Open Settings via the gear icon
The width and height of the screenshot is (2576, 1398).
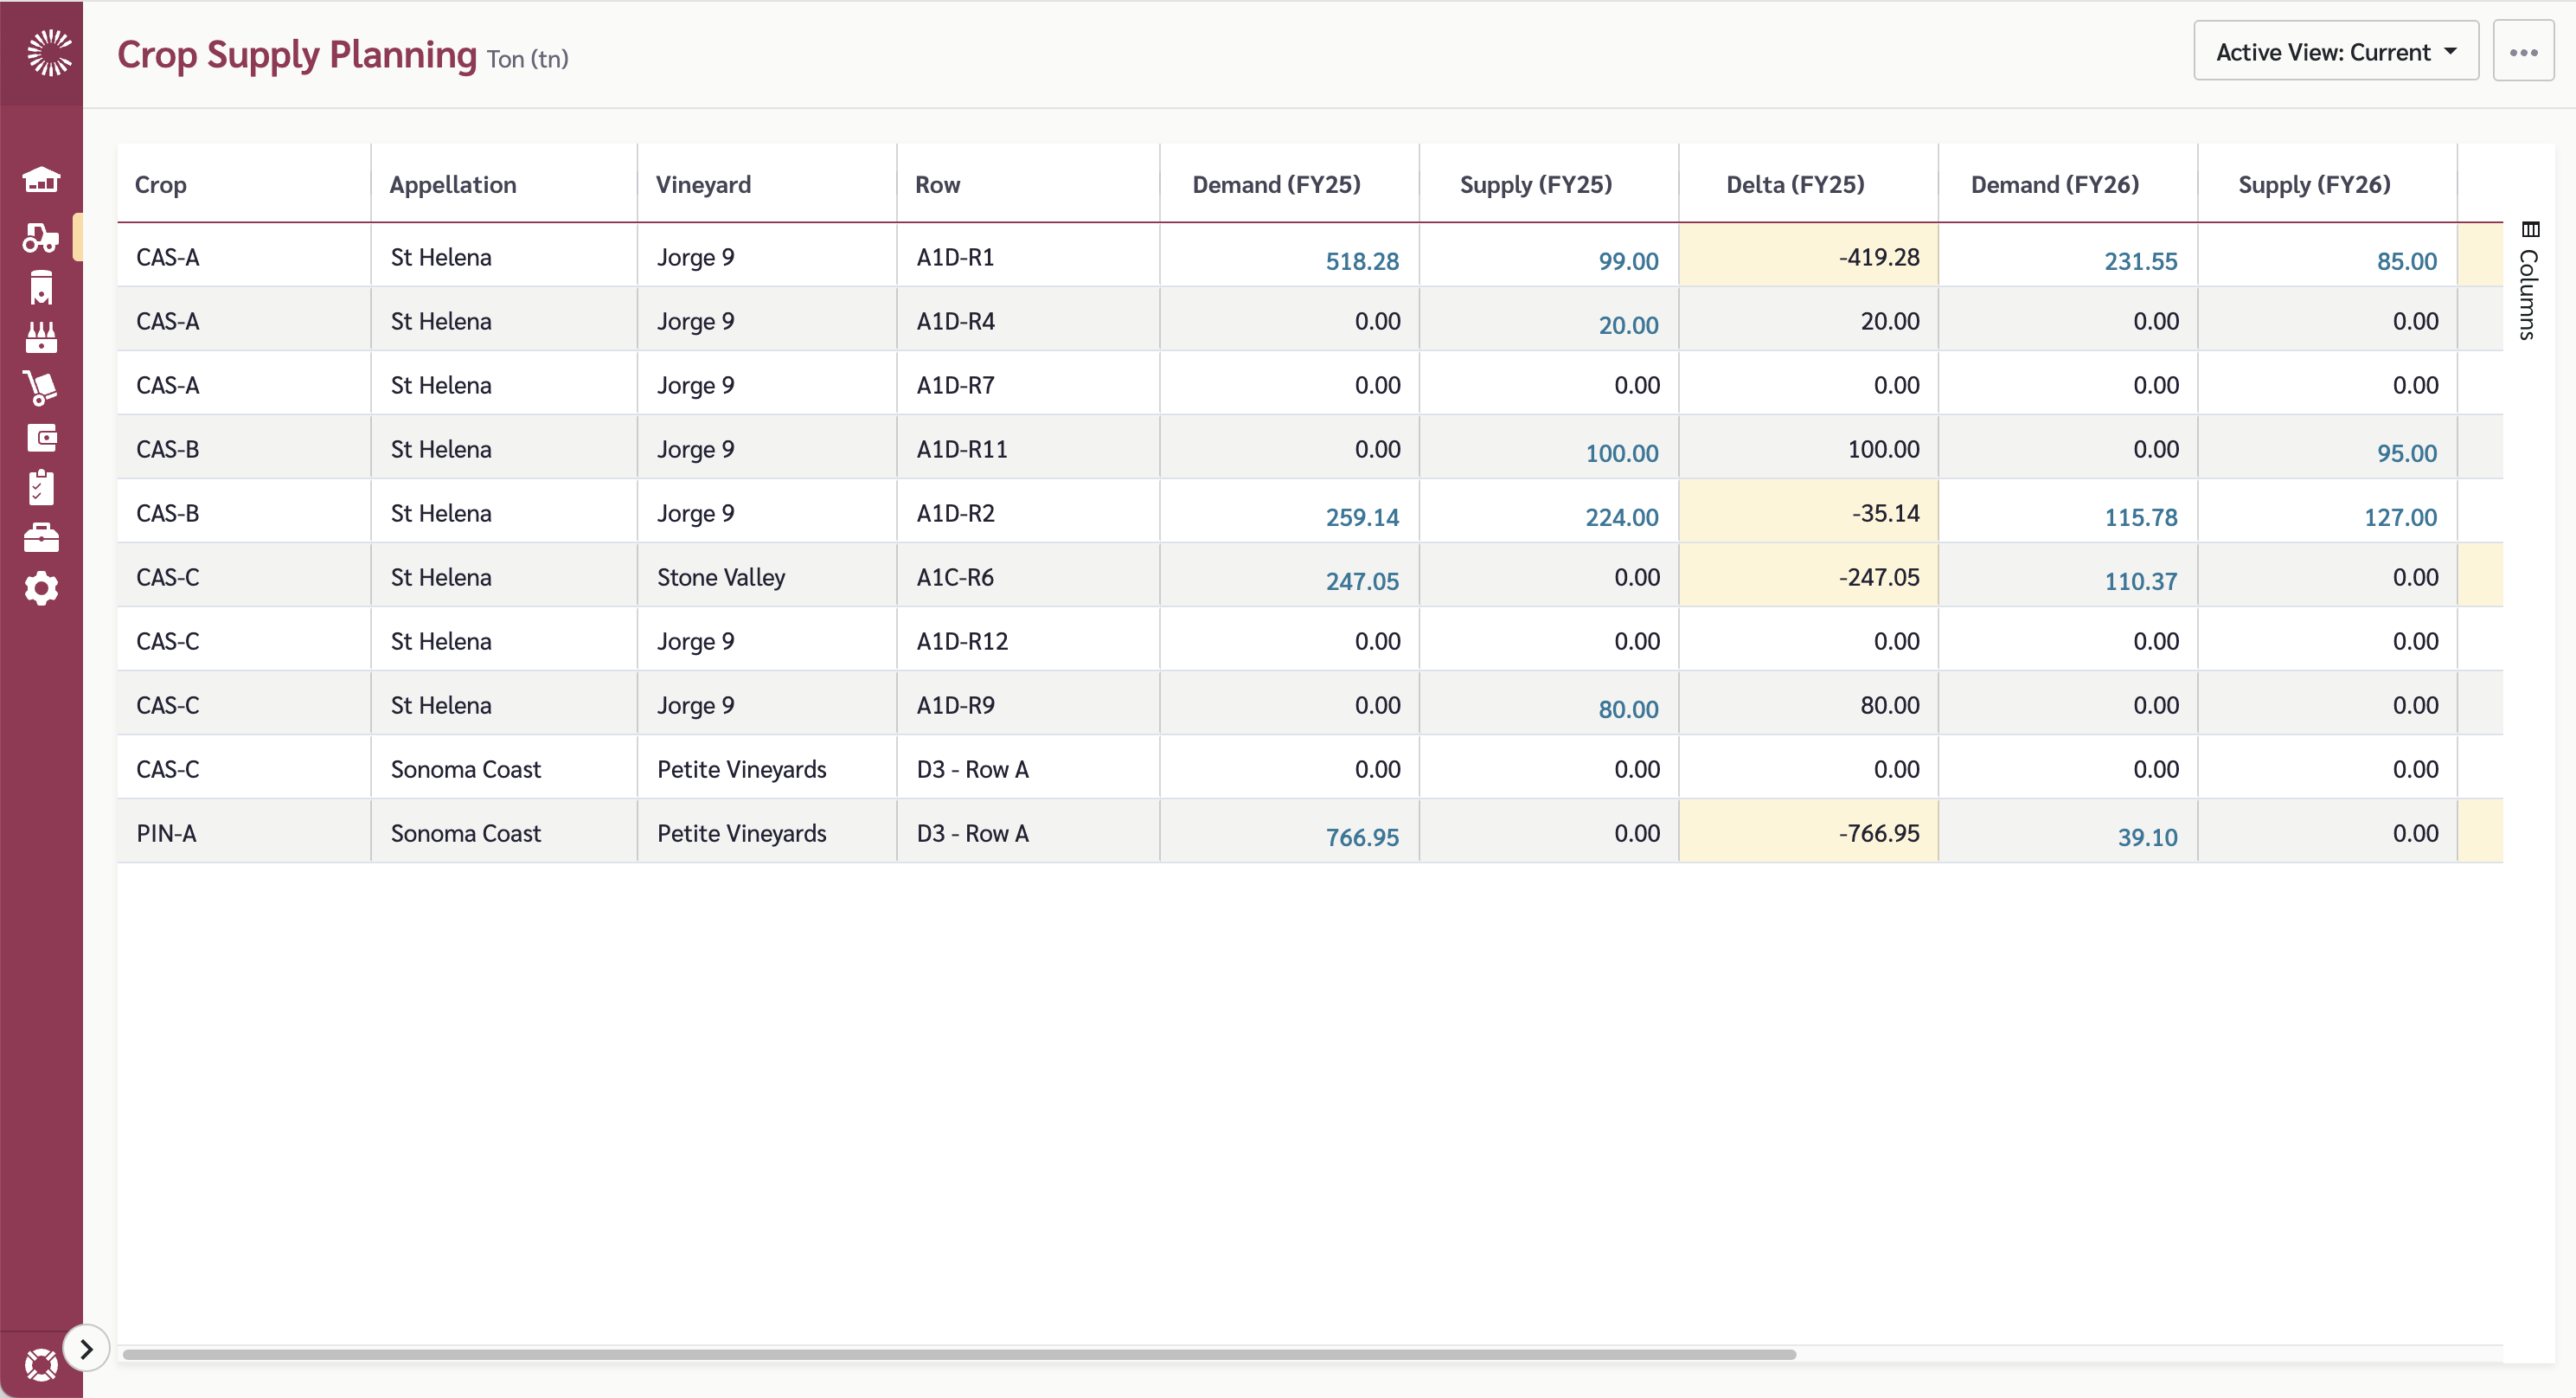41,589
